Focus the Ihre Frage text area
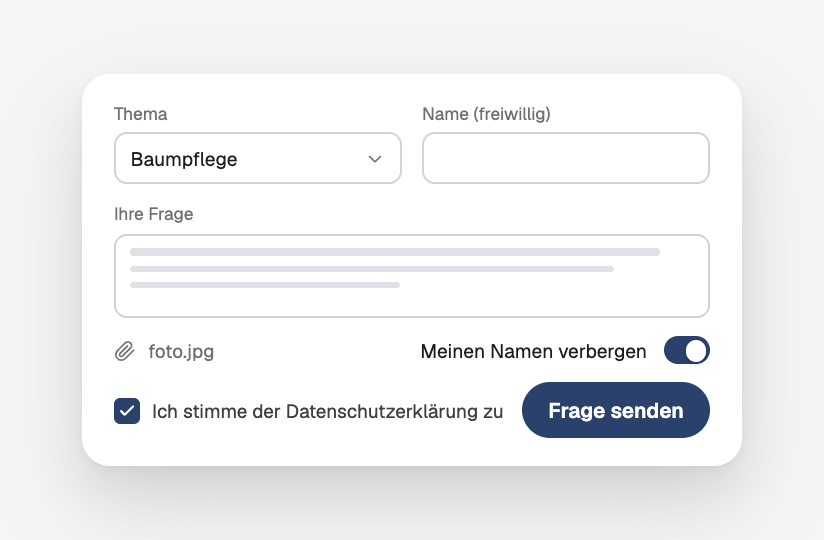The image size is (824, 540). 412,276
